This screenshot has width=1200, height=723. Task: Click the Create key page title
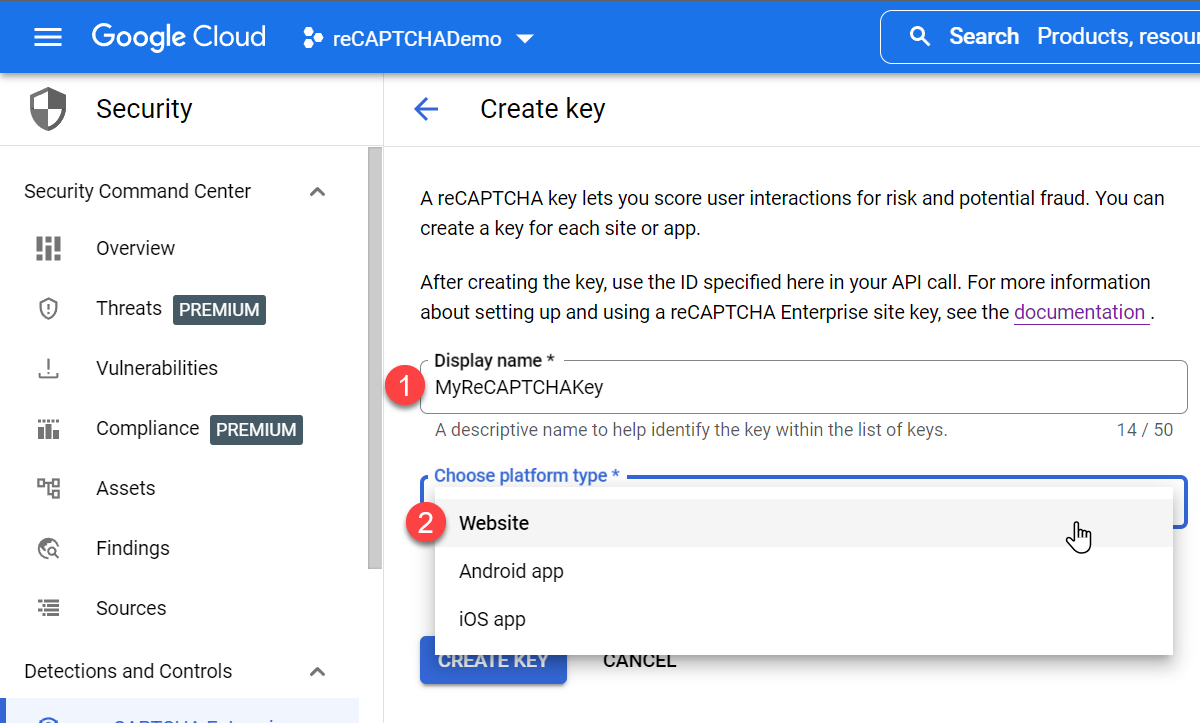[x=542, y=109]
